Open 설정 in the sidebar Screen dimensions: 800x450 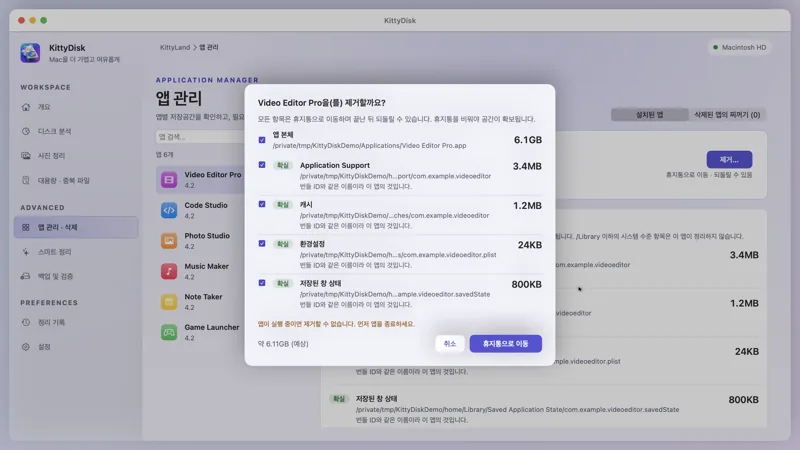(76, 347)
